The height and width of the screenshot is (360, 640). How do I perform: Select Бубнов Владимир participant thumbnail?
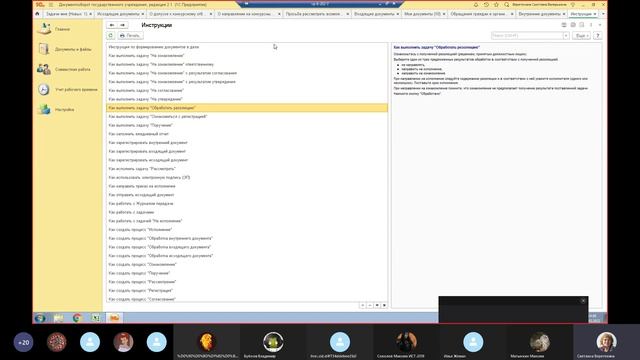(273, 342)
